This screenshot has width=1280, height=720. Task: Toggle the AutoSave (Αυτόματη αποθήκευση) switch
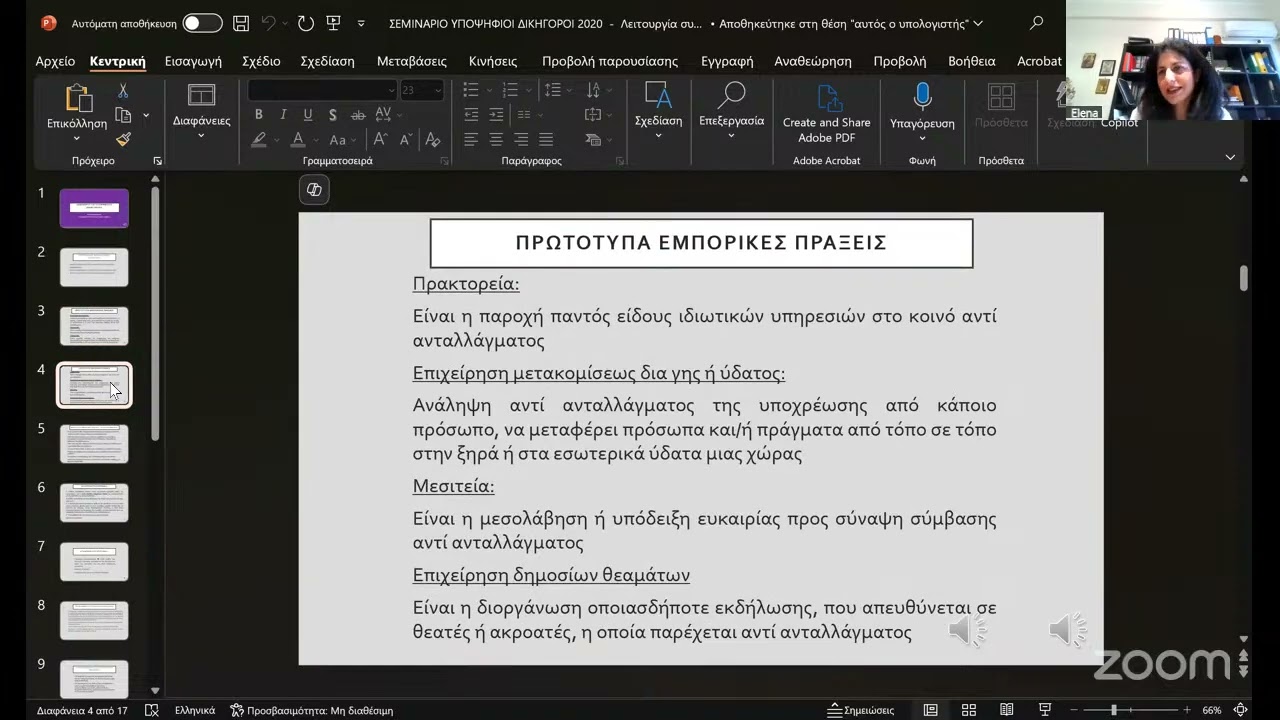[x=202, y=23]
